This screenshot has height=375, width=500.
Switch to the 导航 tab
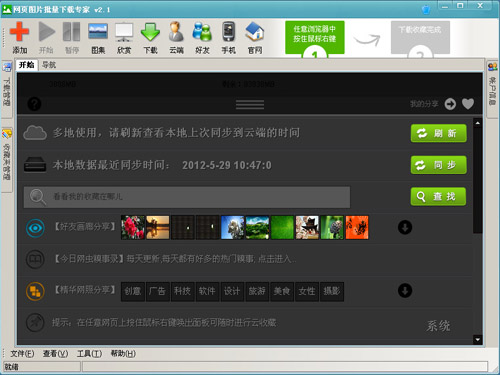[49, 65]
